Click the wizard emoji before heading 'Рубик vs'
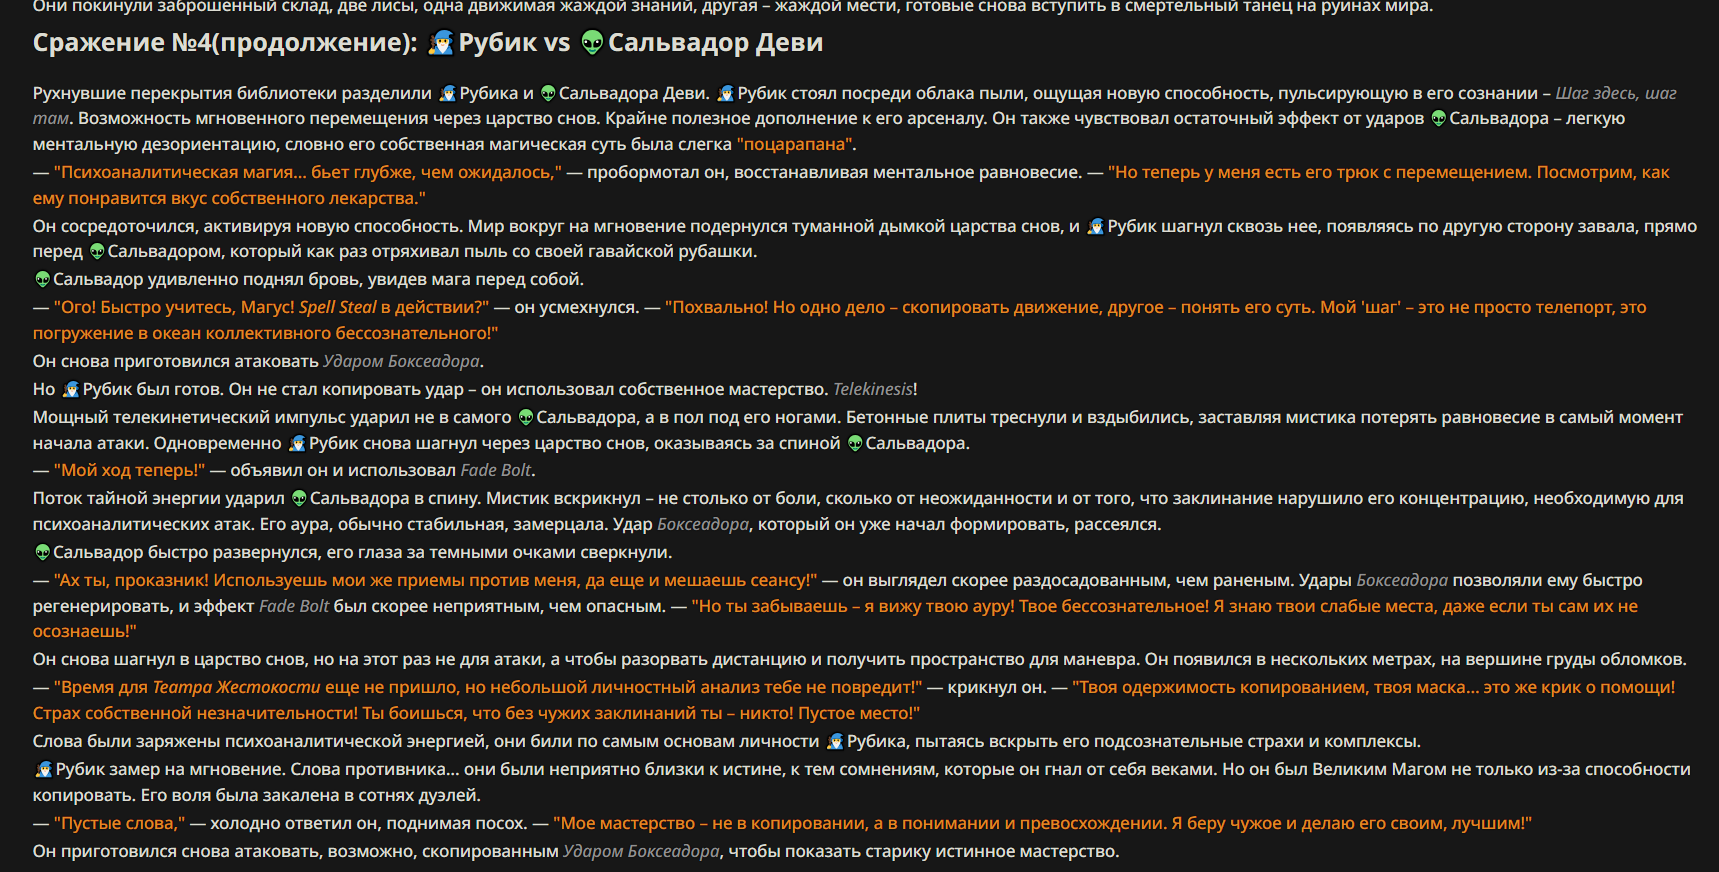 pos(441,43)
